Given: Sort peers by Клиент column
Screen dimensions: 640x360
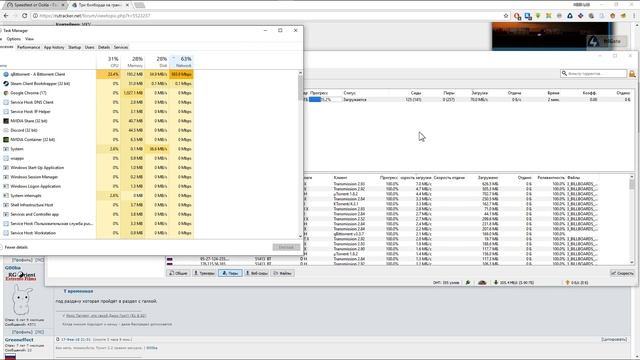Looking at the screenshot, I should pyautogui.click(x=340, y=178).
